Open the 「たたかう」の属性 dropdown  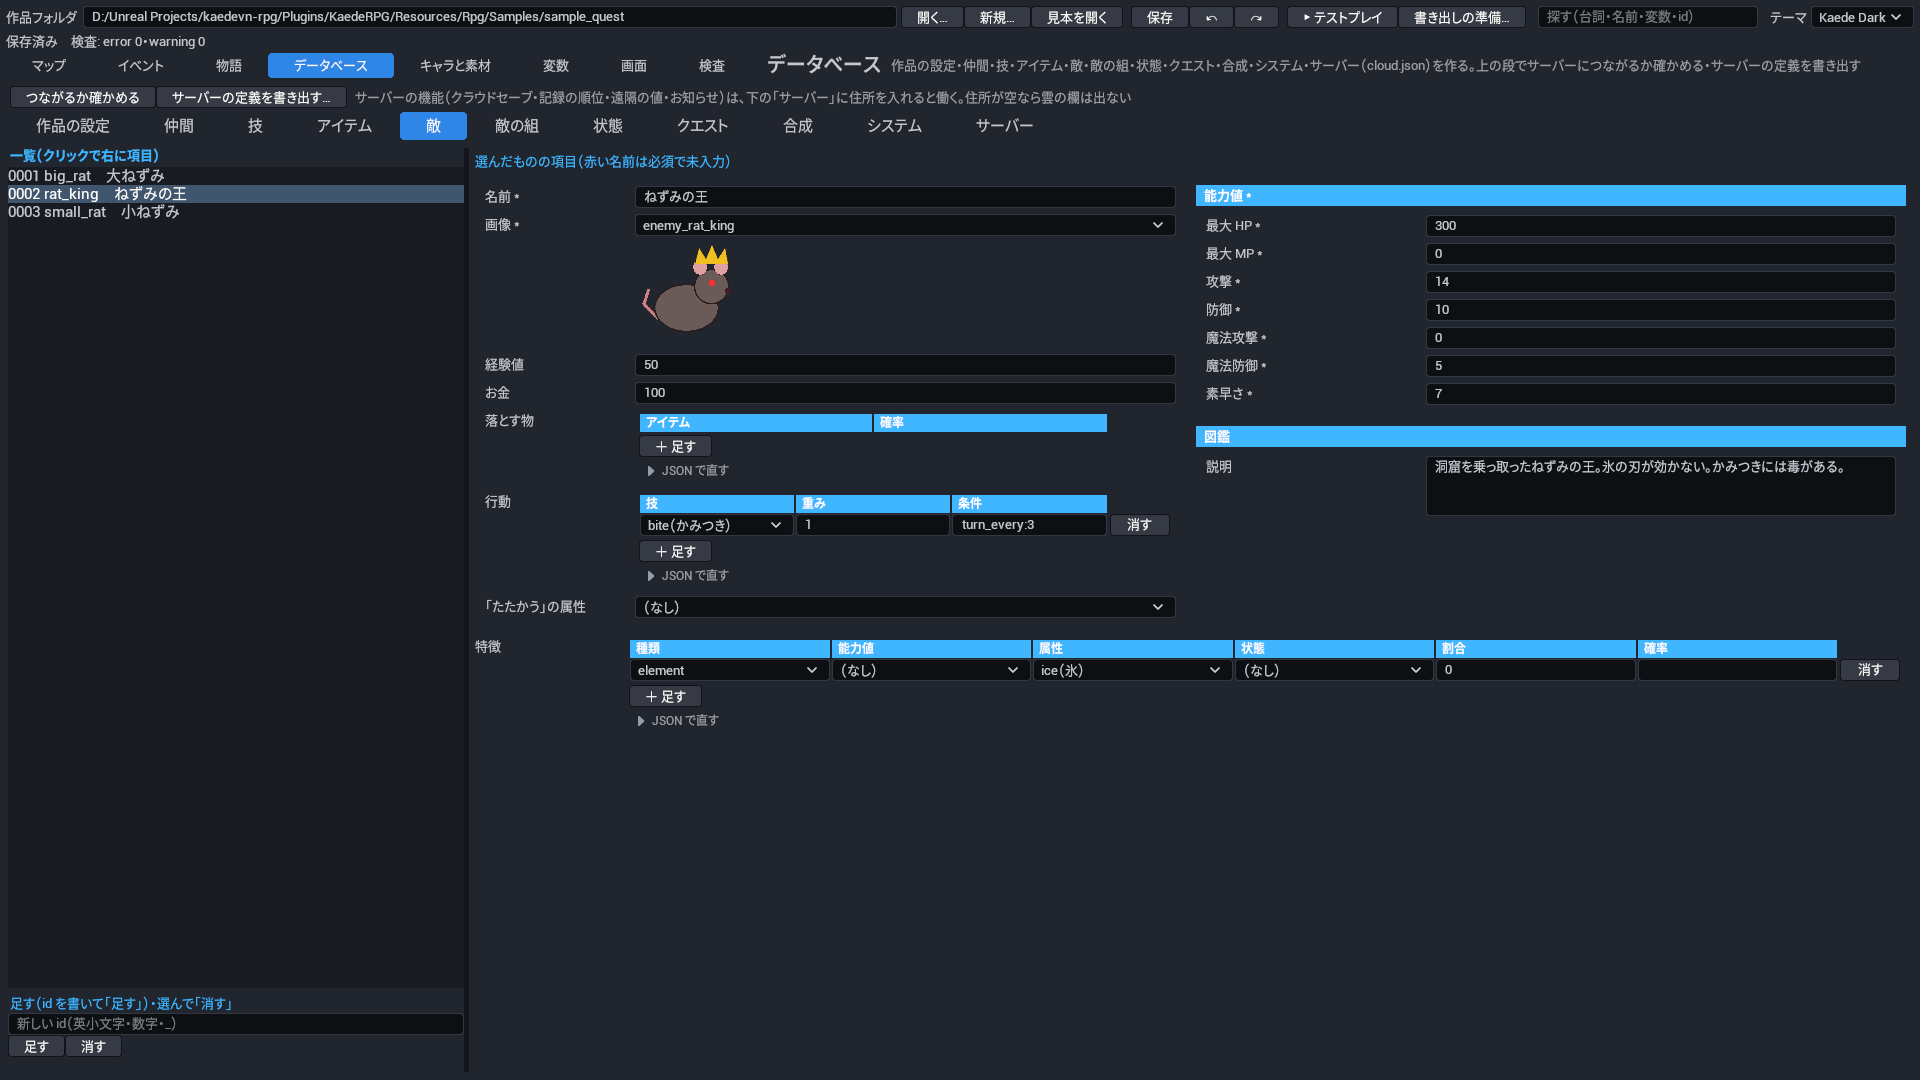[x=905, y=607]
